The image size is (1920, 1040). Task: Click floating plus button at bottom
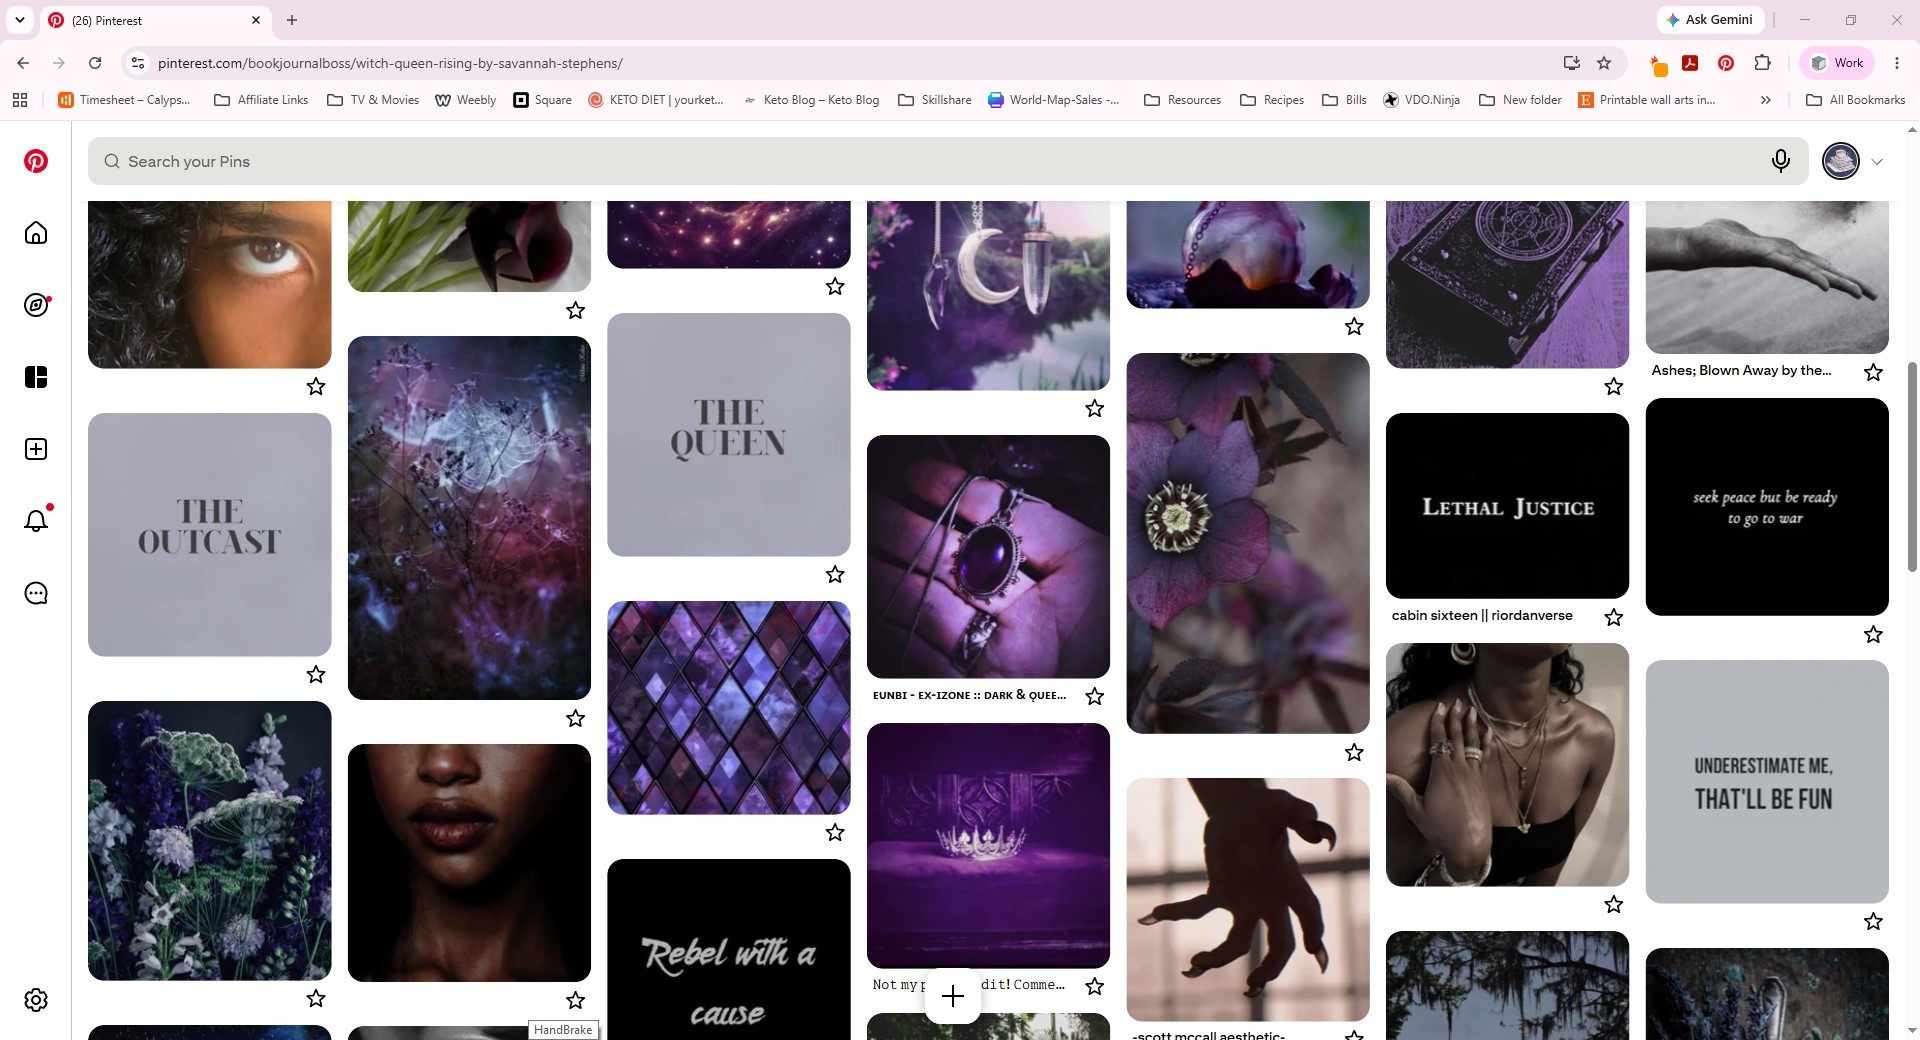(x=953, y=996)
